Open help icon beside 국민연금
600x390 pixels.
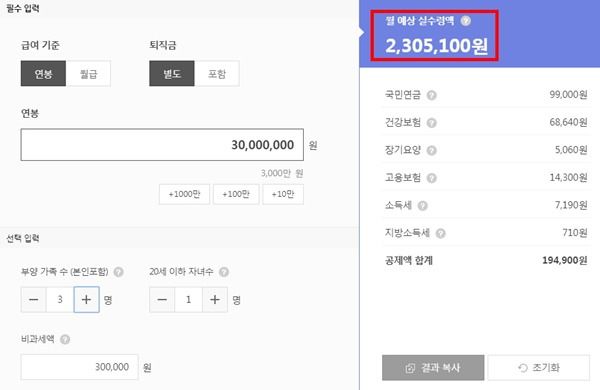click(432, 95)
